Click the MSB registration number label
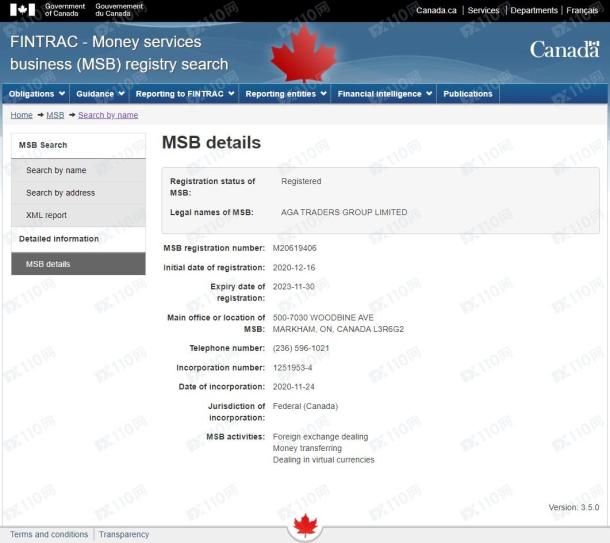 [214, 248]
